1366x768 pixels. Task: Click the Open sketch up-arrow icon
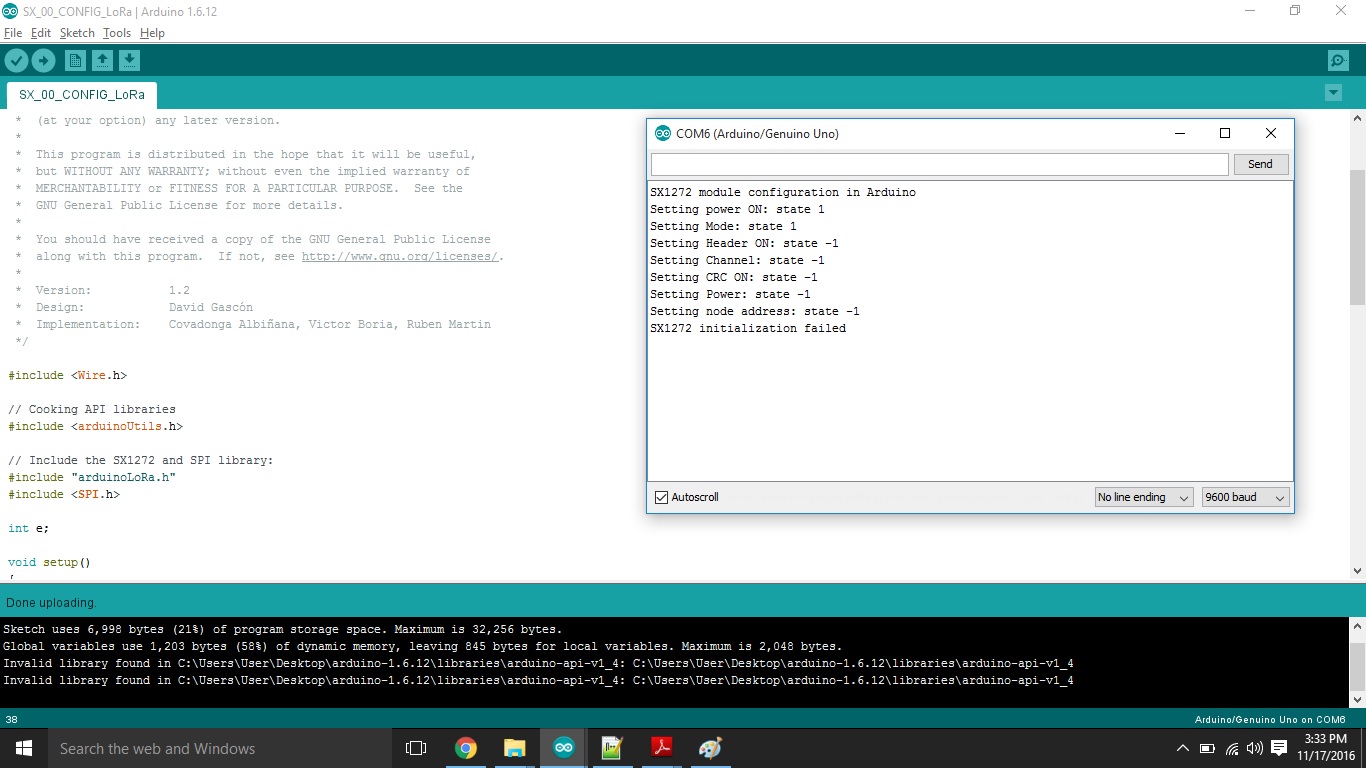click(102, 61)
